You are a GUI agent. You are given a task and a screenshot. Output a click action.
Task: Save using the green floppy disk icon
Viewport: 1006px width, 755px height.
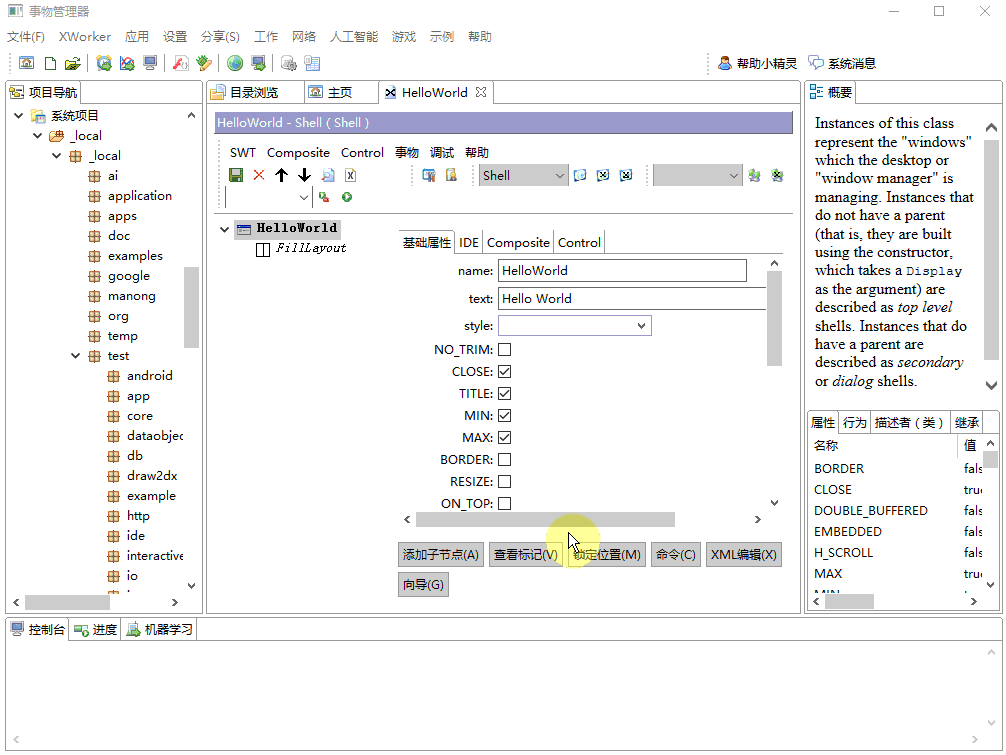(235, 175)
